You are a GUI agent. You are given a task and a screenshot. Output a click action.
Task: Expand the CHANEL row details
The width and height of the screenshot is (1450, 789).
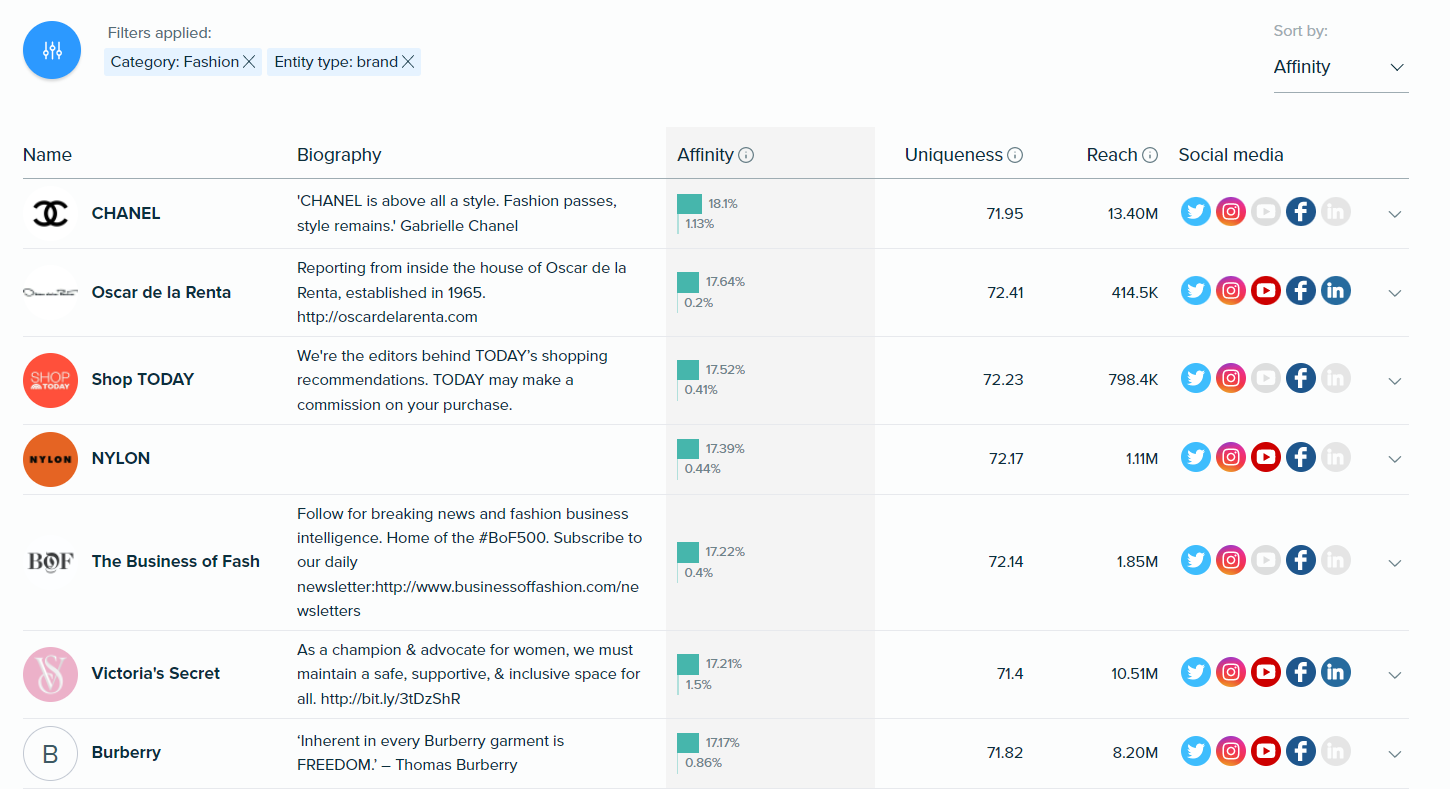click(x=1395, y=214)
